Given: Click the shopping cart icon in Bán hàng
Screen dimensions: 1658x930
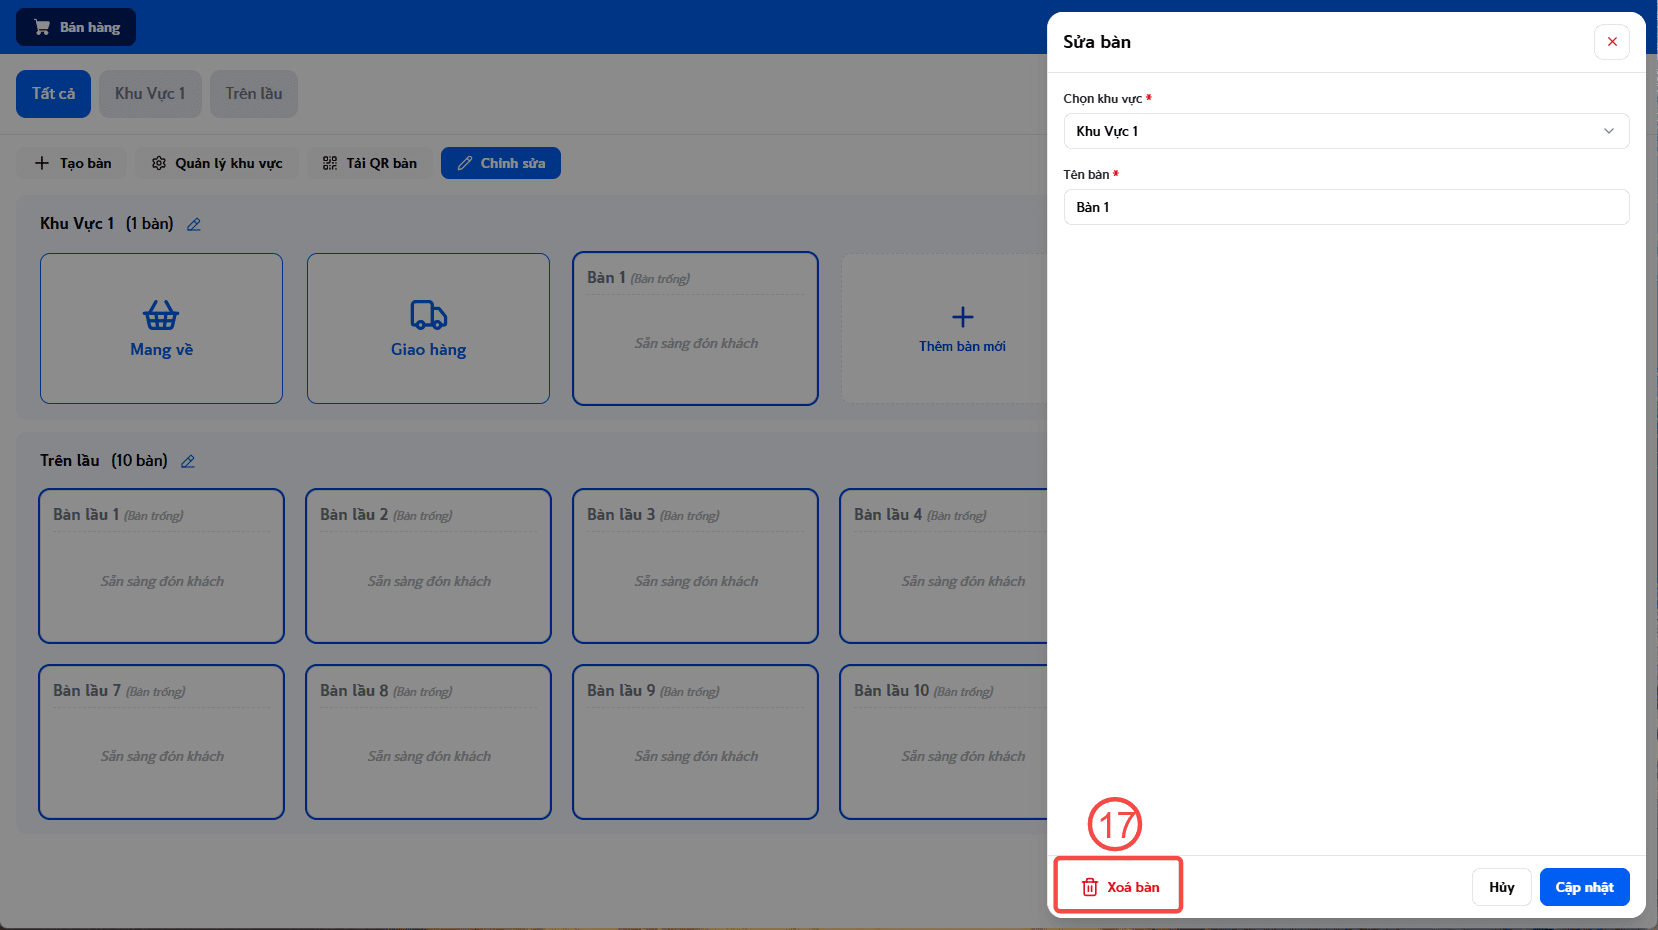Looking at the screenshot, I should pos(42,27).
